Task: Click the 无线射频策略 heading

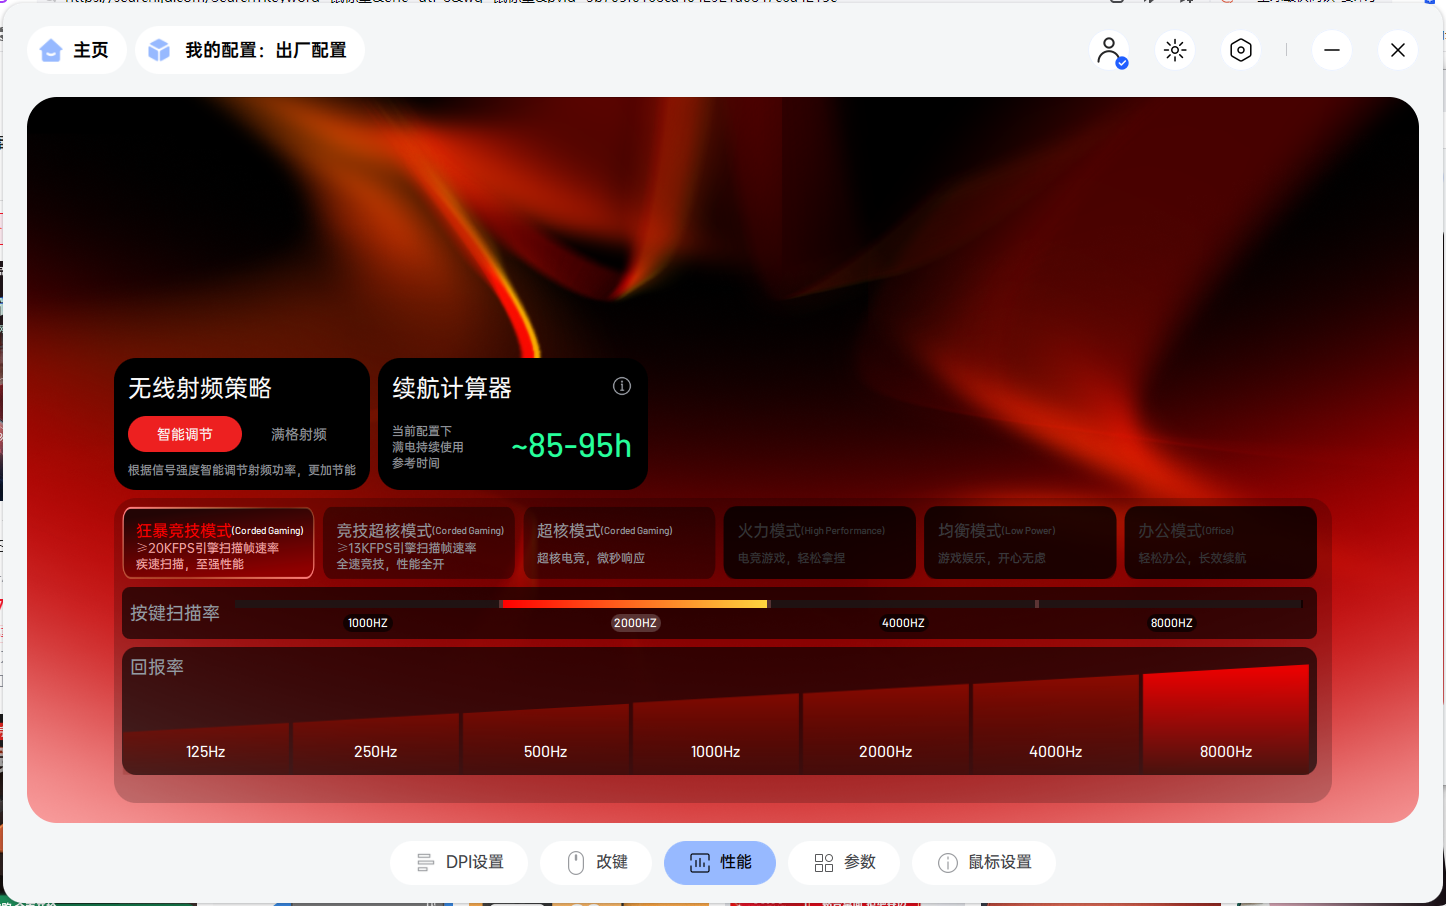Action: pyautogui.click(x=200, y=388)
